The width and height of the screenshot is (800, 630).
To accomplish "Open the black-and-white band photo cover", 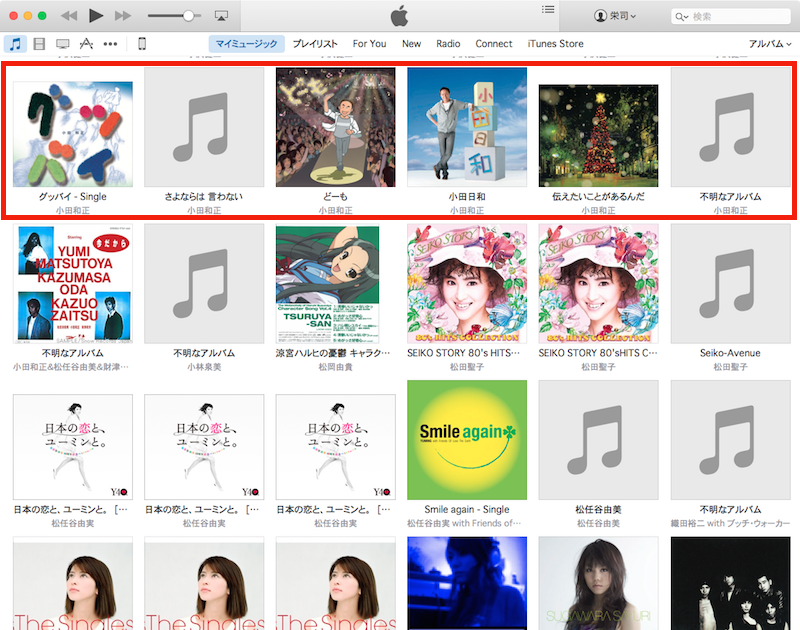I will click(731, 583).
